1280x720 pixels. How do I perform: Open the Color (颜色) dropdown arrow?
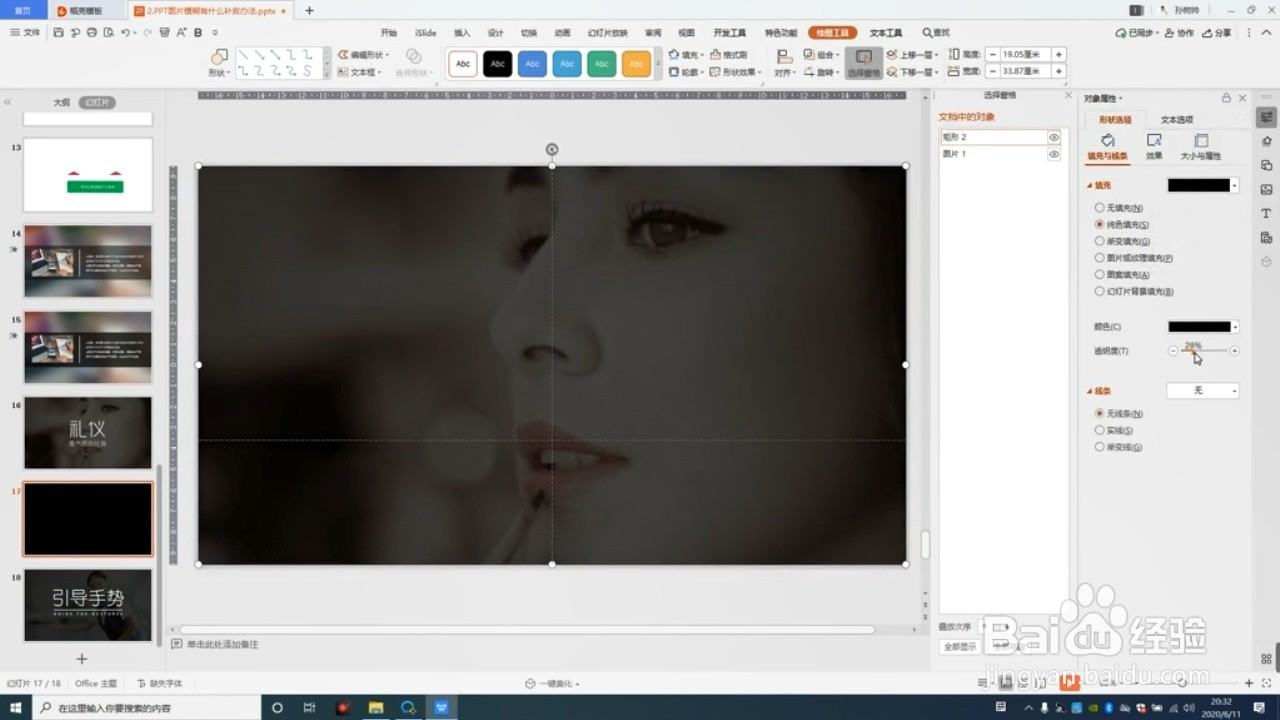pyautogui.click(x=1236, y=327)
